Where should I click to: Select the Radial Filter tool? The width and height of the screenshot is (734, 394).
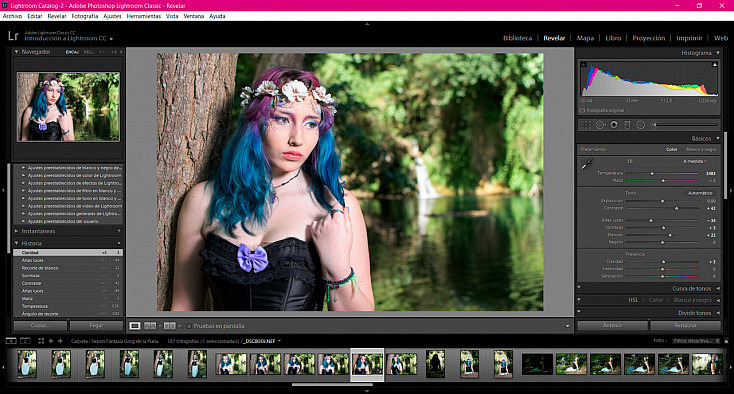[641, 125]
